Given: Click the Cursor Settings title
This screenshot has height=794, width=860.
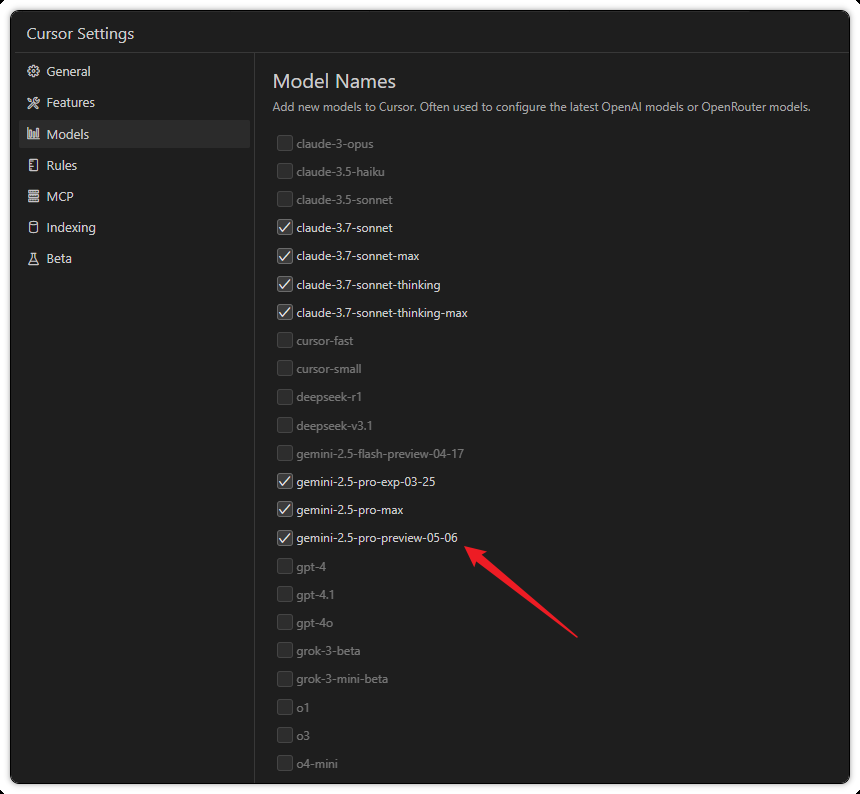Looking at the screenshot, I should coord(80,33).
